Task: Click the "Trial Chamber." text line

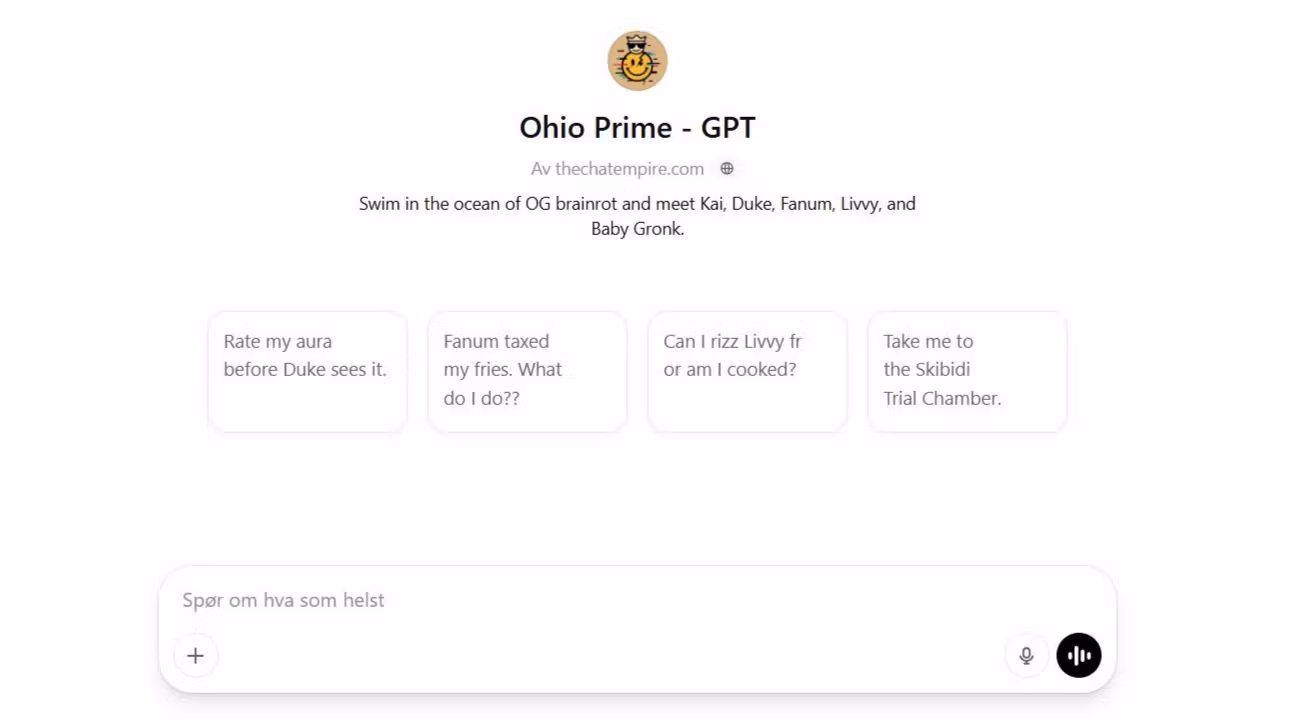Action: click(942, 398)
